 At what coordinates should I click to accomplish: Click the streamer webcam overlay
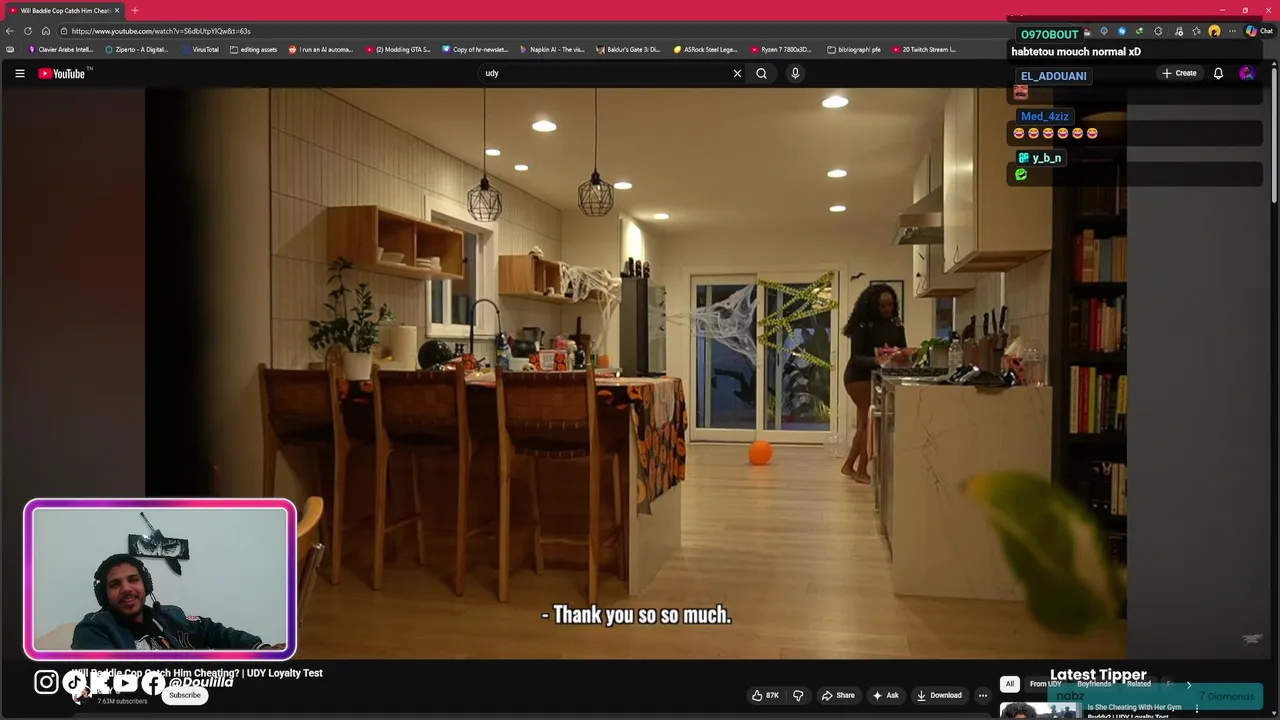[x=160, y=580]
